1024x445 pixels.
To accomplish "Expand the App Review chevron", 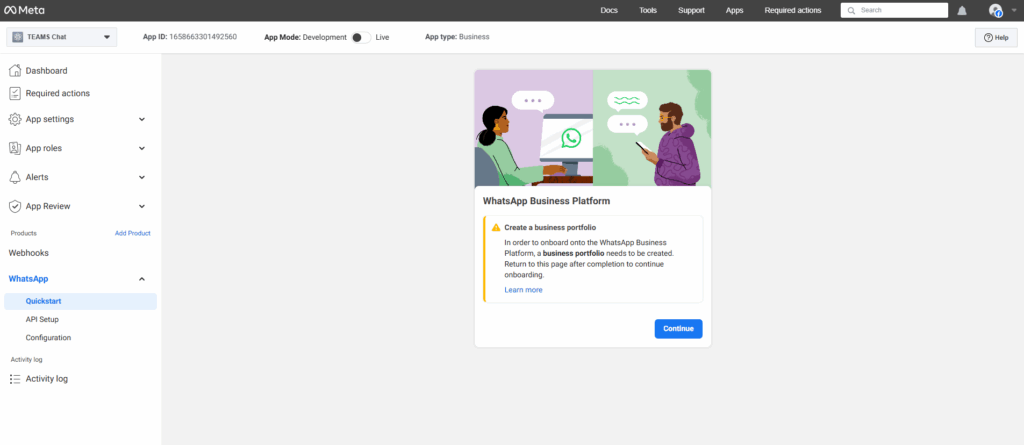I will [x=142, y=206].
